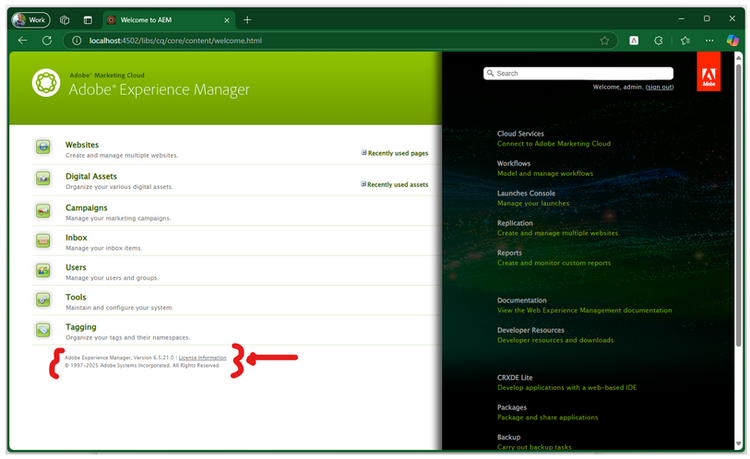The height and width of the screenshot is (459, 750).
Task: Open a new browser tab
Action: pos(247,20)
